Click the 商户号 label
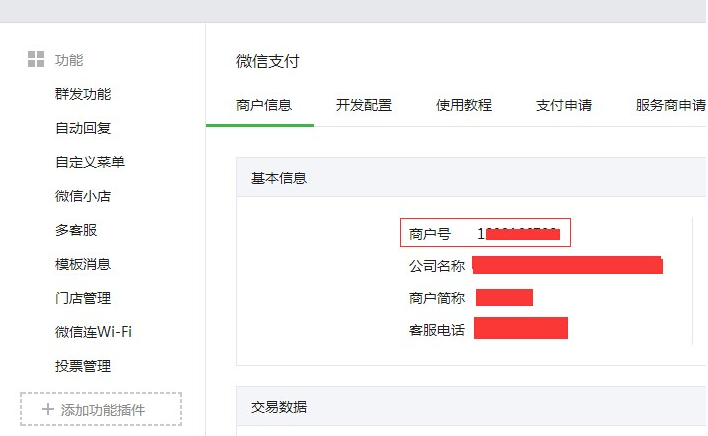Screen dimensions: 708x436 click(x=430, y=234)
